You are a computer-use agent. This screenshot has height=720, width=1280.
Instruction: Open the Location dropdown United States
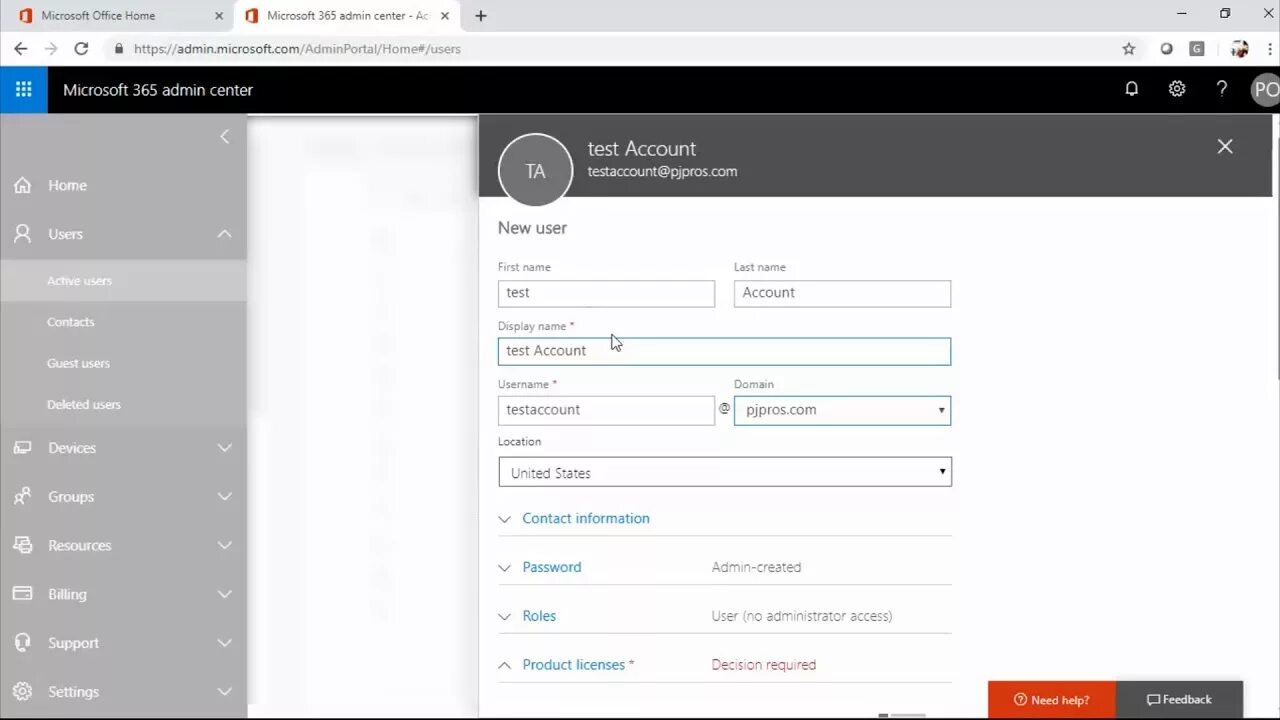(x=725, y=472)
